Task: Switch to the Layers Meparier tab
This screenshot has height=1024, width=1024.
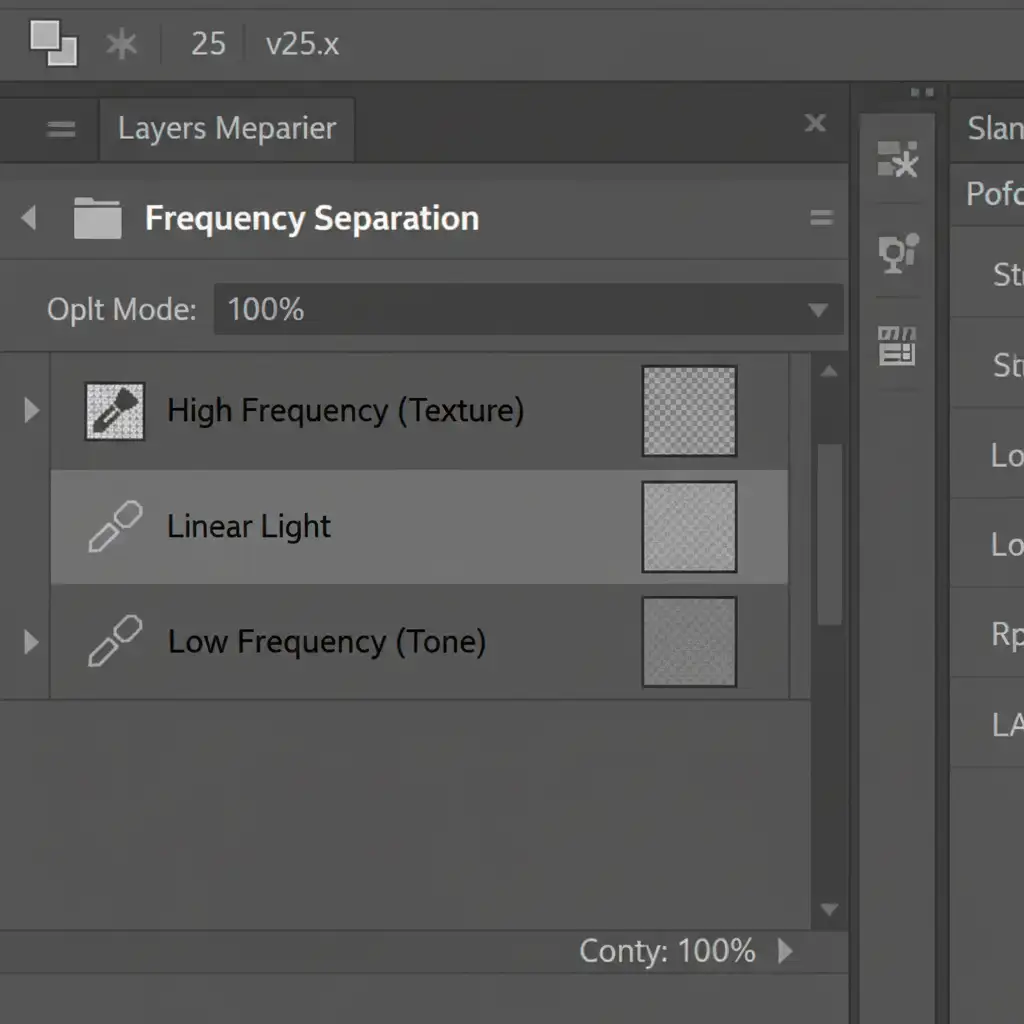Action: 226,129
